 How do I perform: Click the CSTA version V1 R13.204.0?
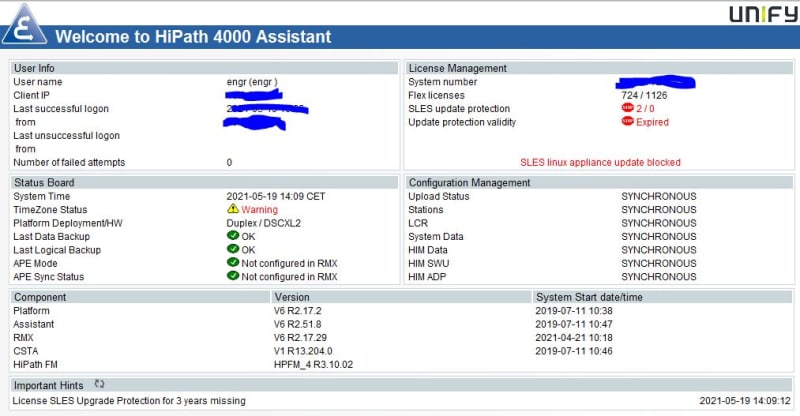[303, 351]
